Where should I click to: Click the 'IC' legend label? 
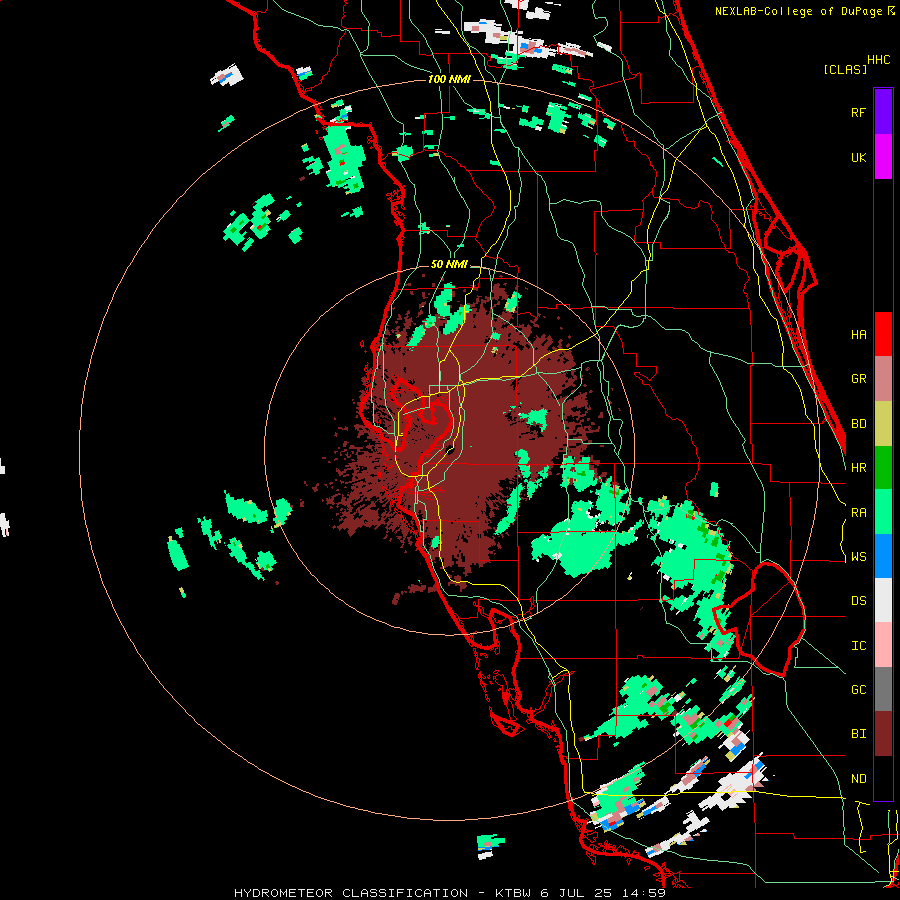pos(859,646)
